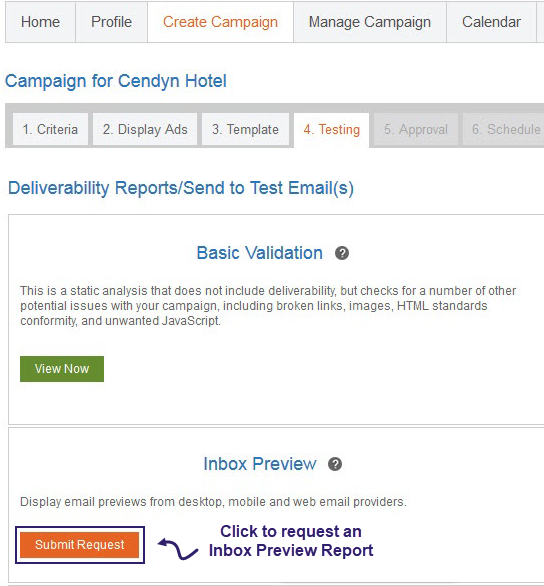Switch to Manage Campaign tab

[370, 22]
